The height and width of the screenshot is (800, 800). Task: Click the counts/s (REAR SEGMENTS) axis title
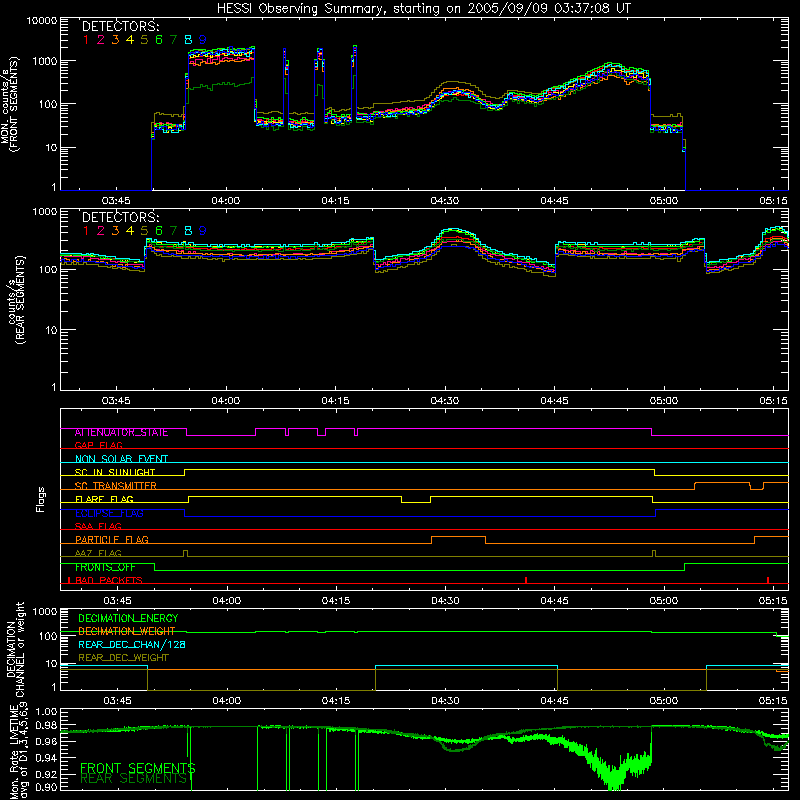16,300
